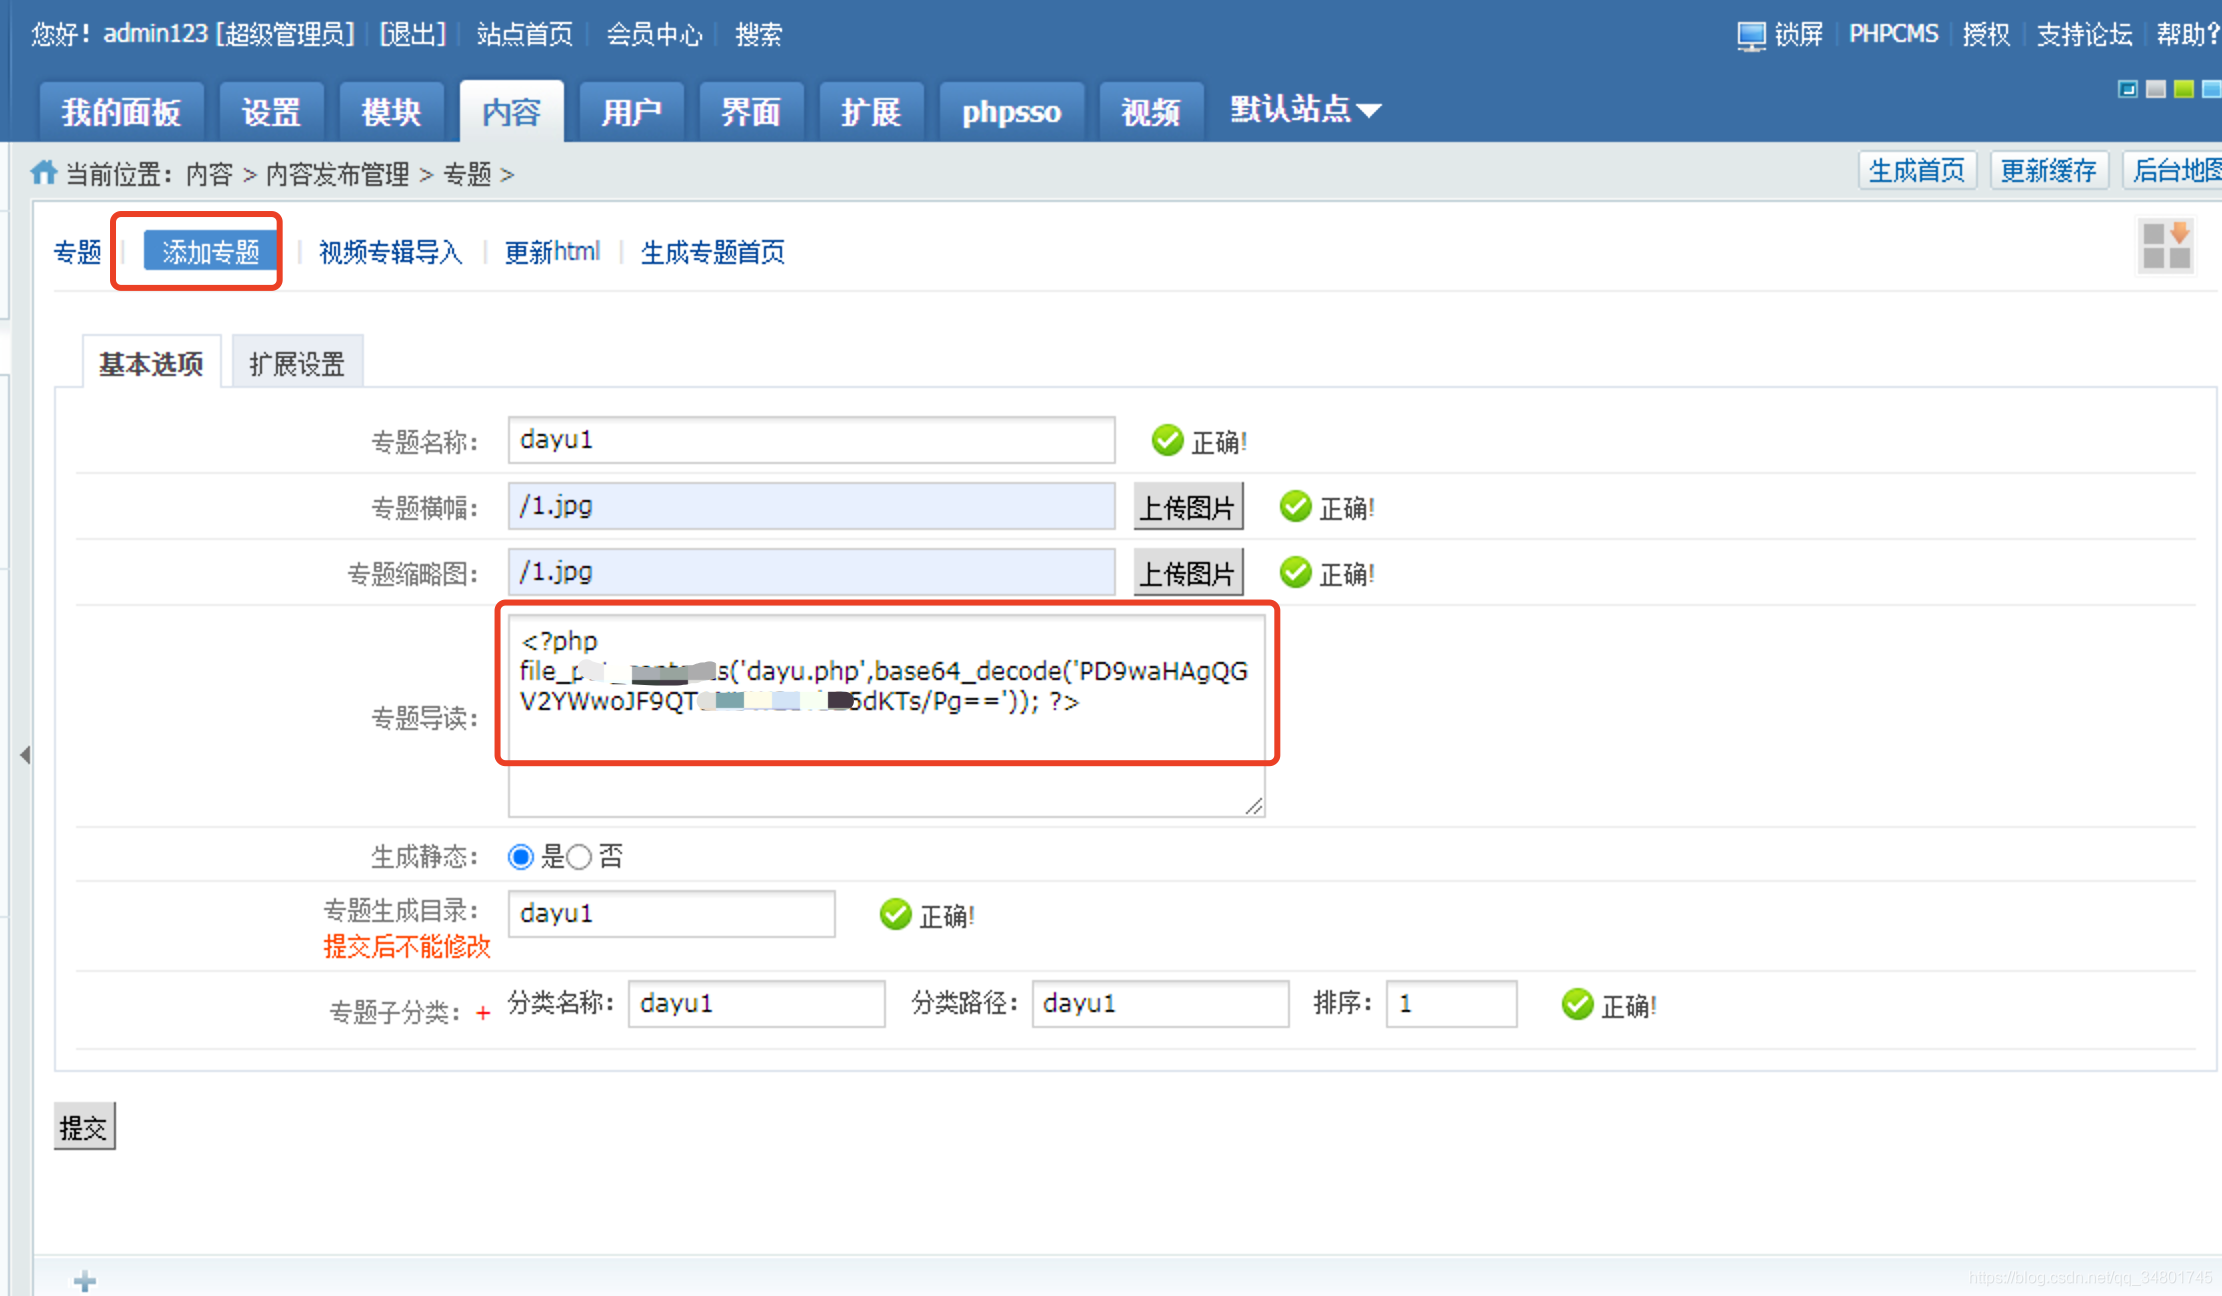Click the 授权 link
Screen dimensions: 2222x1296
(x=1986, y=35)
